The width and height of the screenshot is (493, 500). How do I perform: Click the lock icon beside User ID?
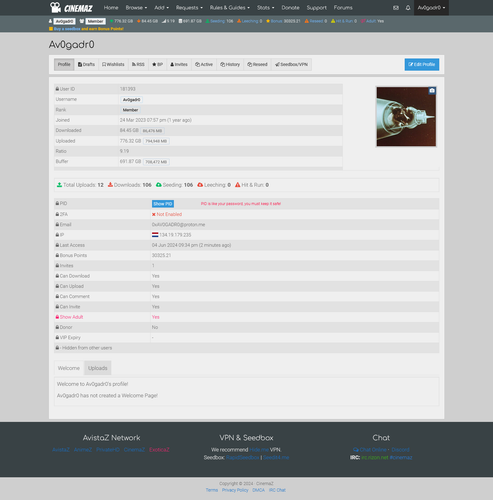[57, 89]
